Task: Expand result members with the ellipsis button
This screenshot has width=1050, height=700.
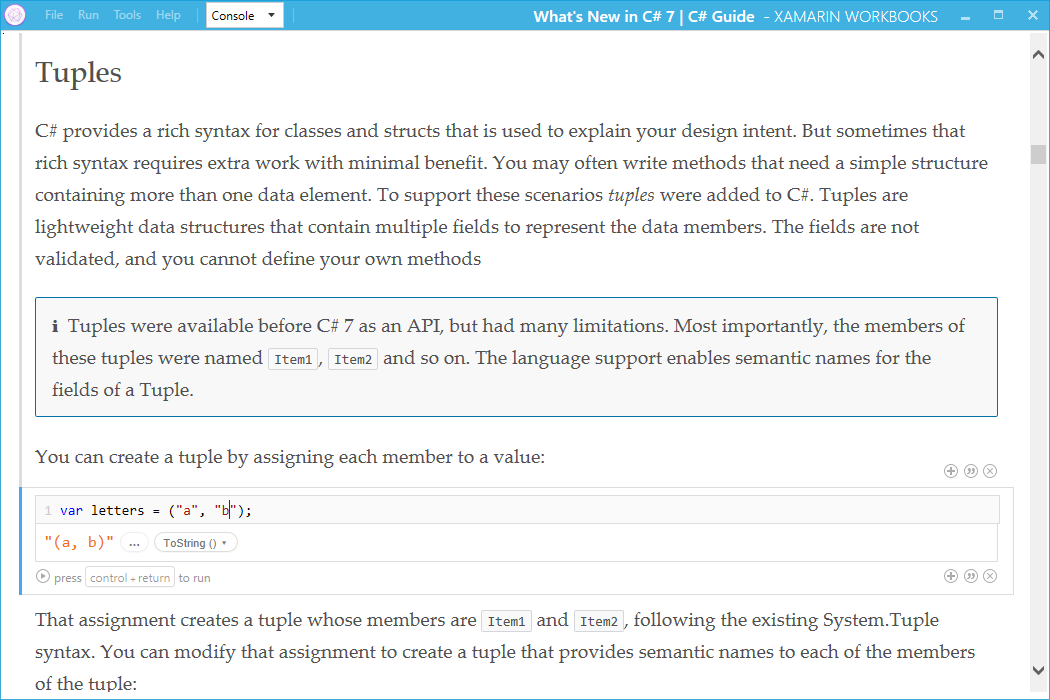Action: 134,543
